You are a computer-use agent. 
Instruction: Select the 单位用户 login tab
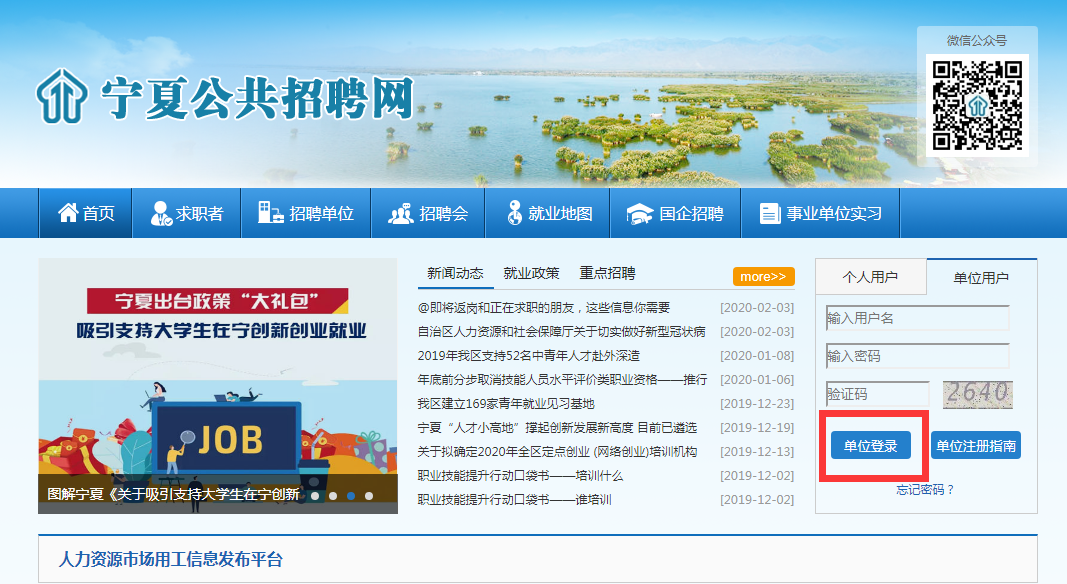click(x=981, y=277)
